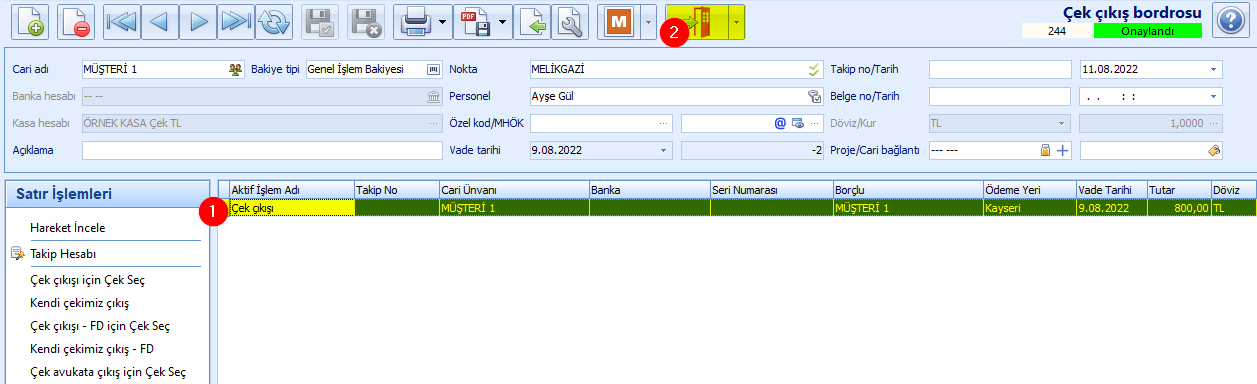Click the Vade Tarihi column header
The width and height of the screenshot is (1257, 384).
tap(1112, 190)
